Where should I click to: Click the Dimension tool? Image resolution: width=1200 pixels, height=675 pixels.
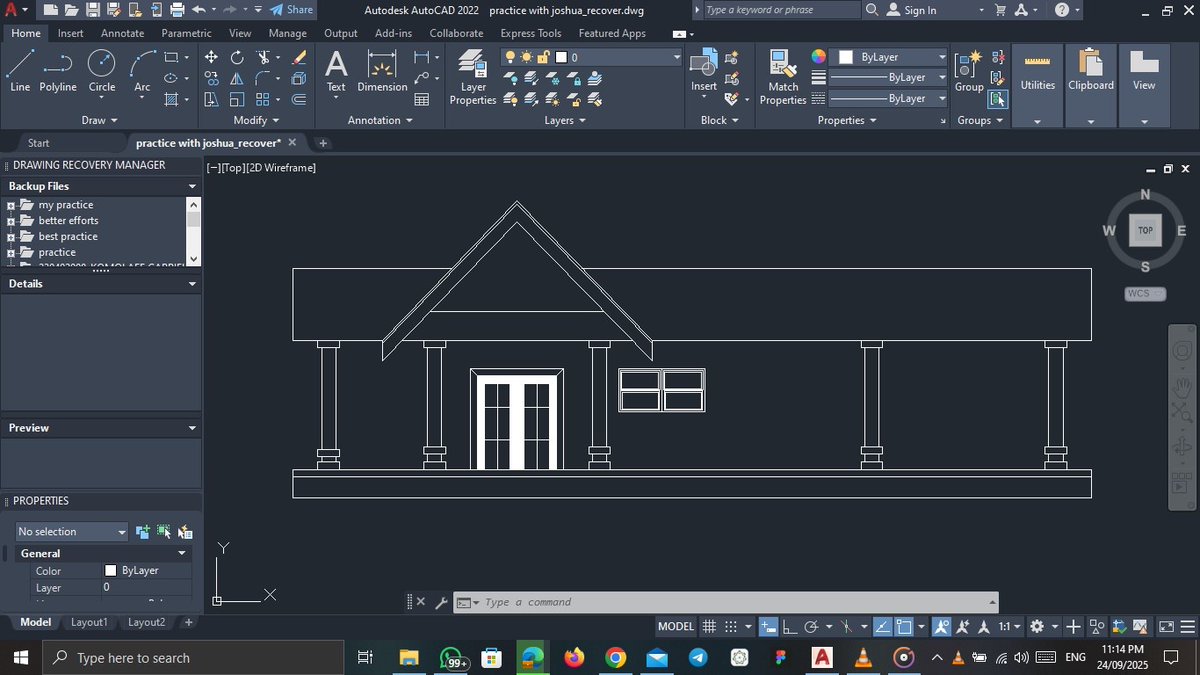tap(382, 70)
